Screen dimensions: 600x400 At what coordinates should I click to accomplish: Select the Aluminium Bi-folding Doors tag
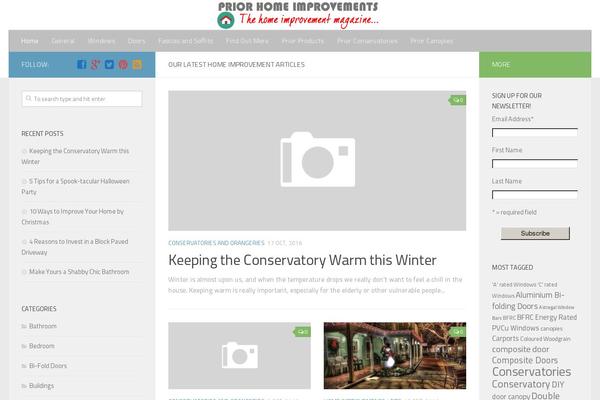pyautogui.click(x=528, y=301)
